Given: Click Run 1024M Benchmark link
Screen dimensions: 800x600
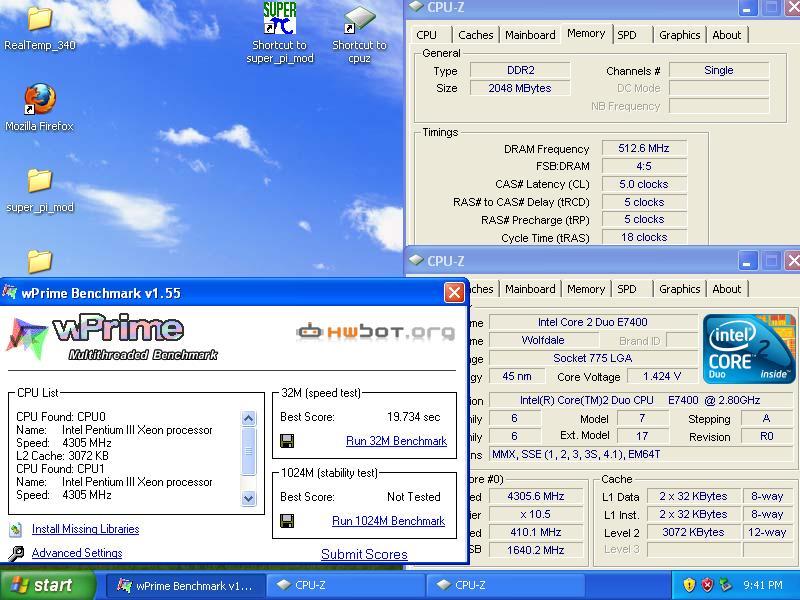Looking at the screenshot, I should point(388,521).
